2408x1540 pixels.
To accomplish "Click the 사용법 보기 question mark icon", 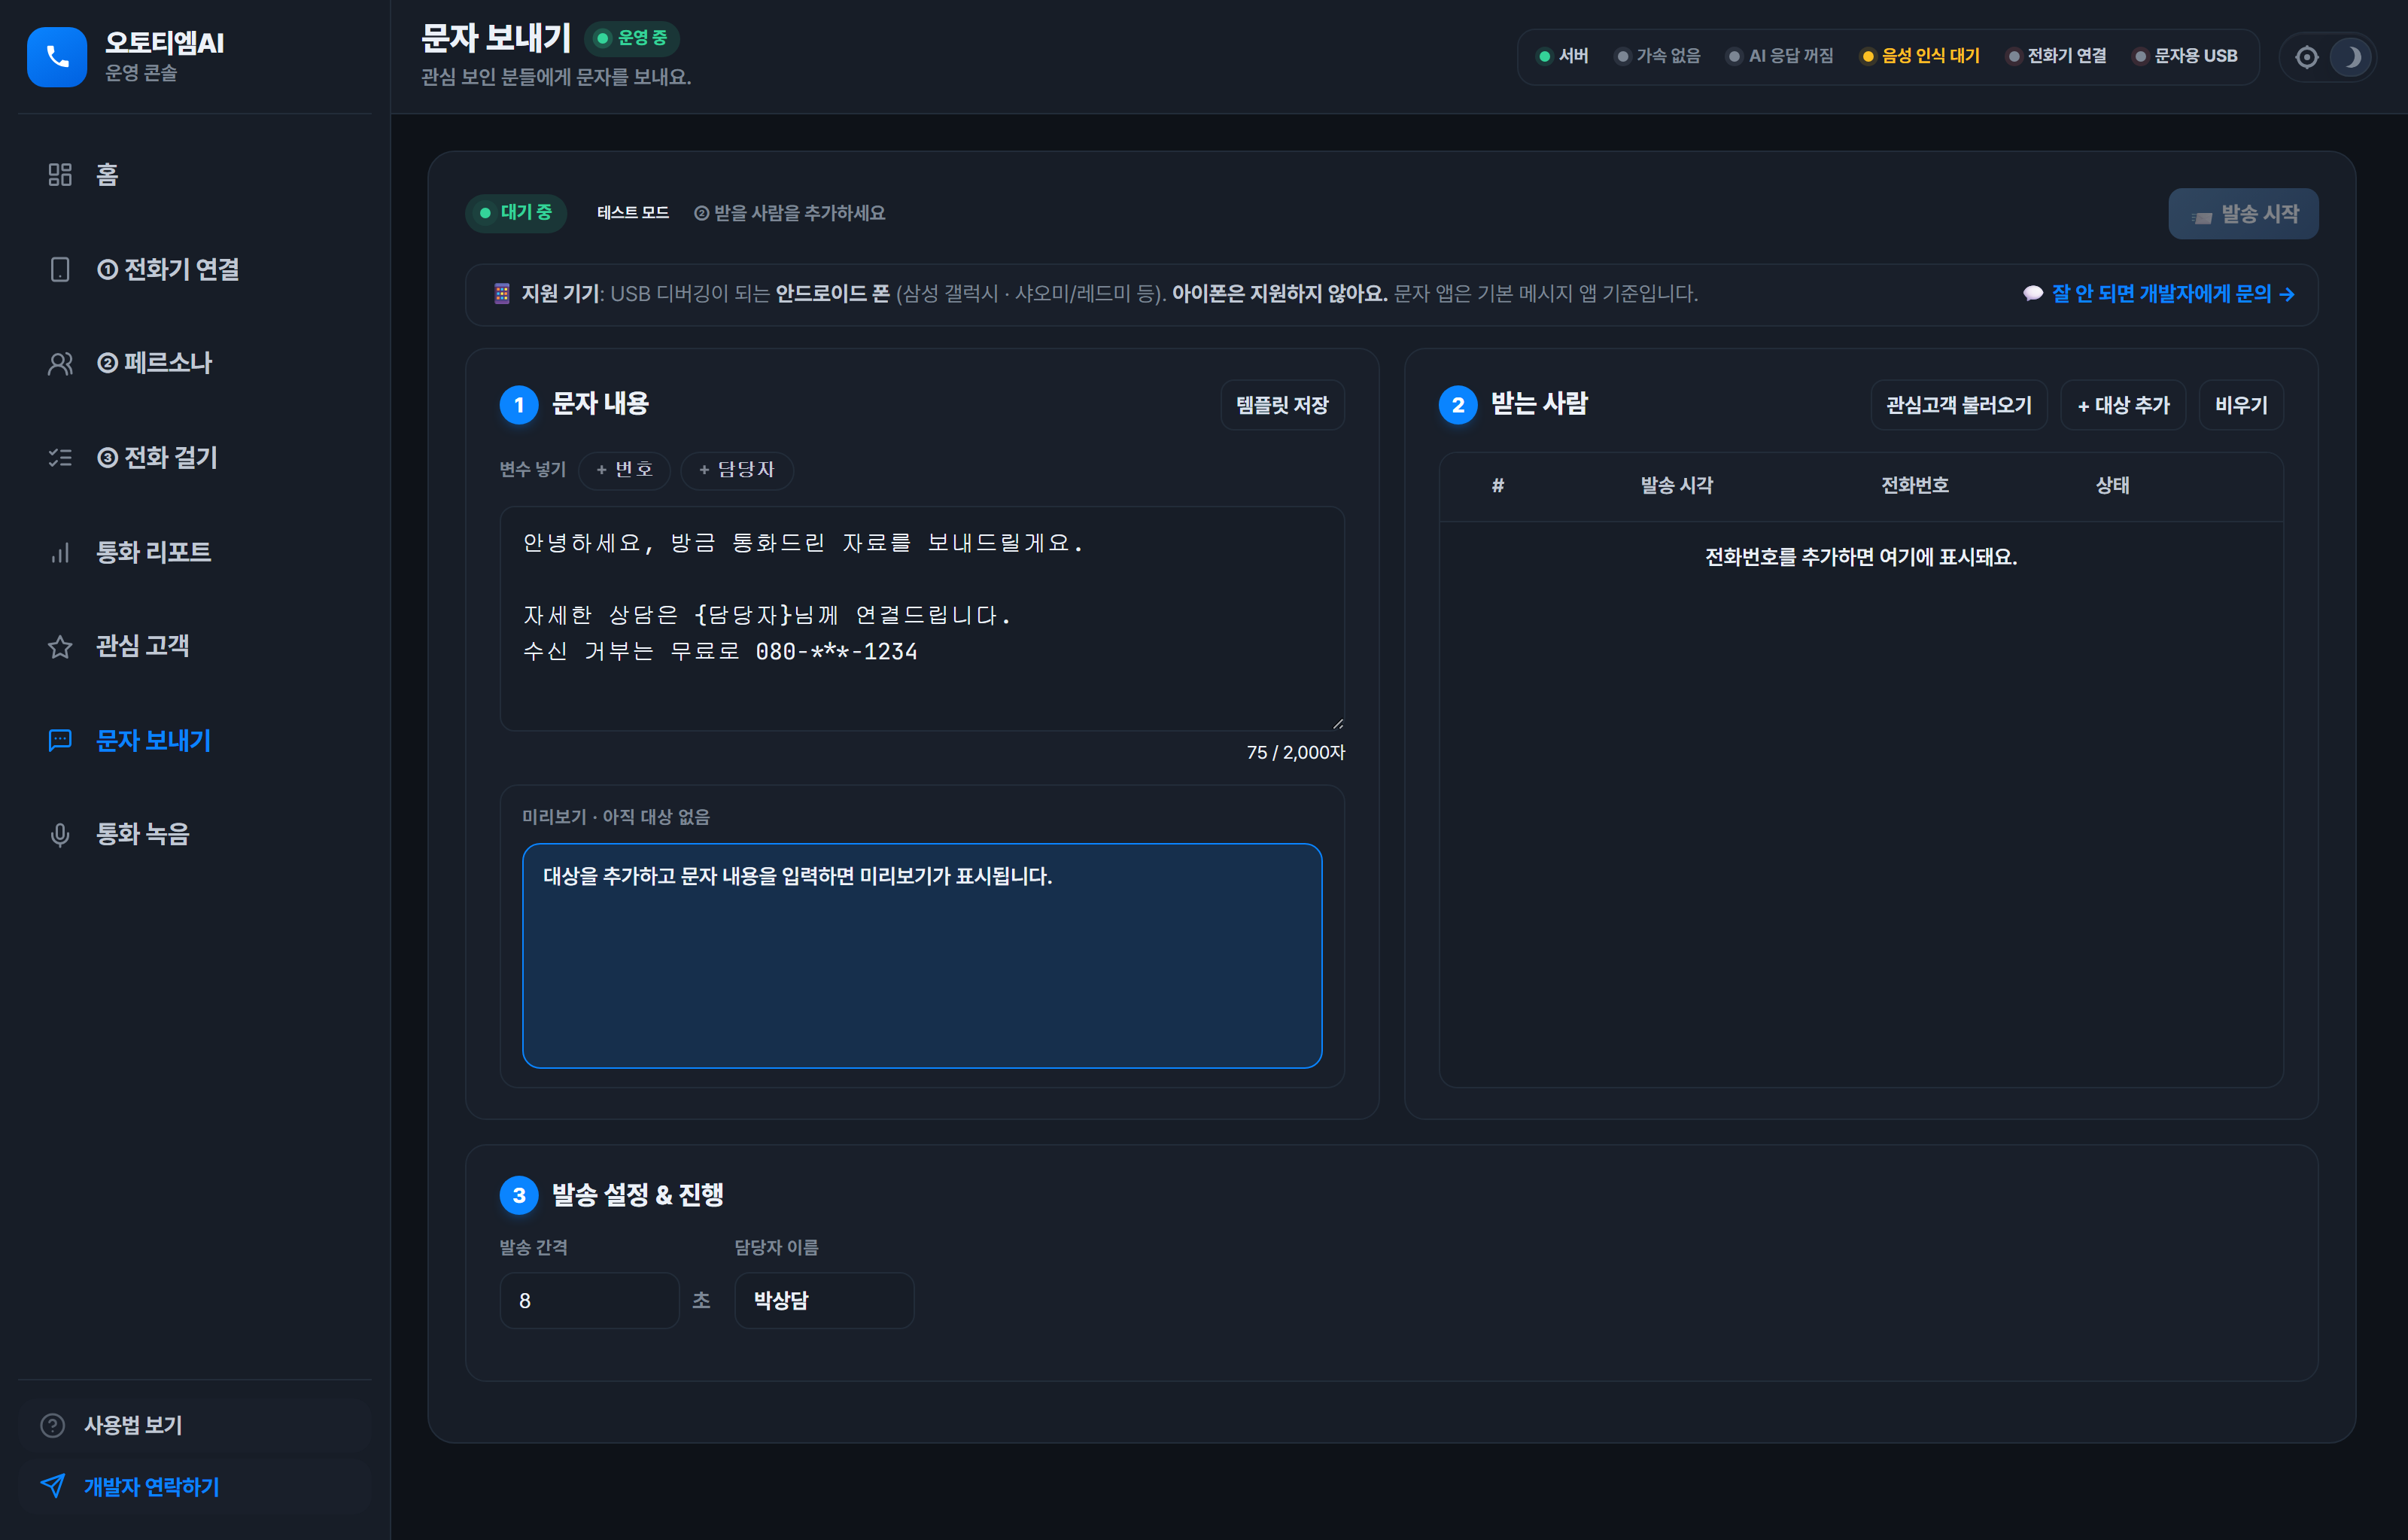I will (53, 1425).
